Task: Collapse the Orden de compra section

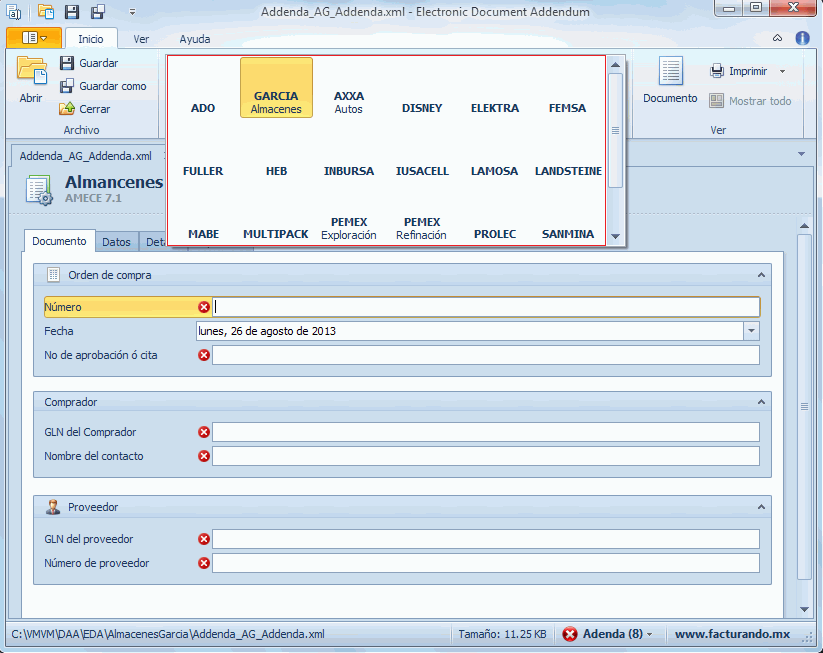Action: coord(761,274)
